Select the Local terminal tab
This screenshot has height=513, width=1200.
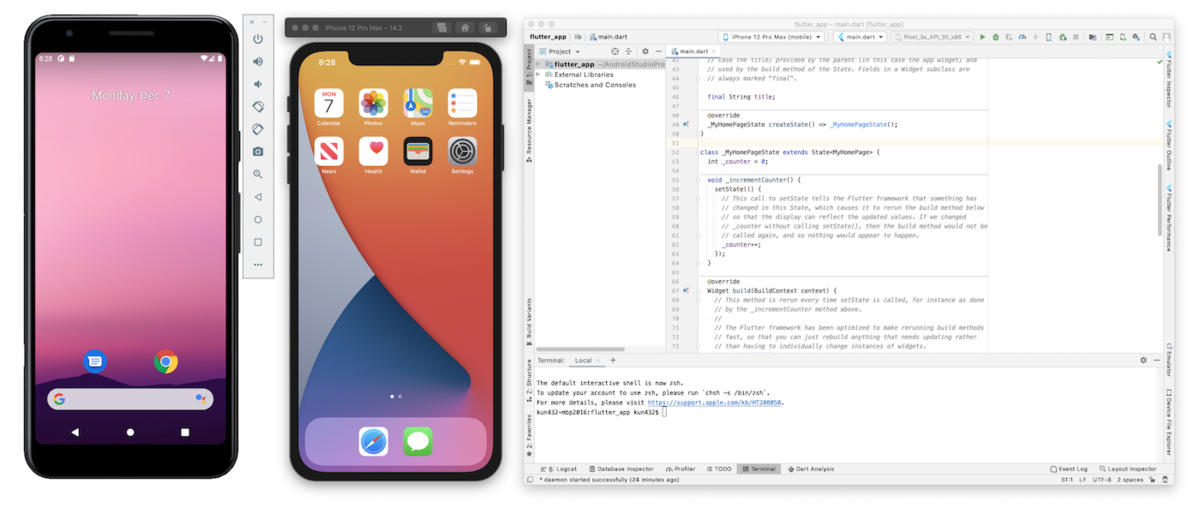[587, 360]
